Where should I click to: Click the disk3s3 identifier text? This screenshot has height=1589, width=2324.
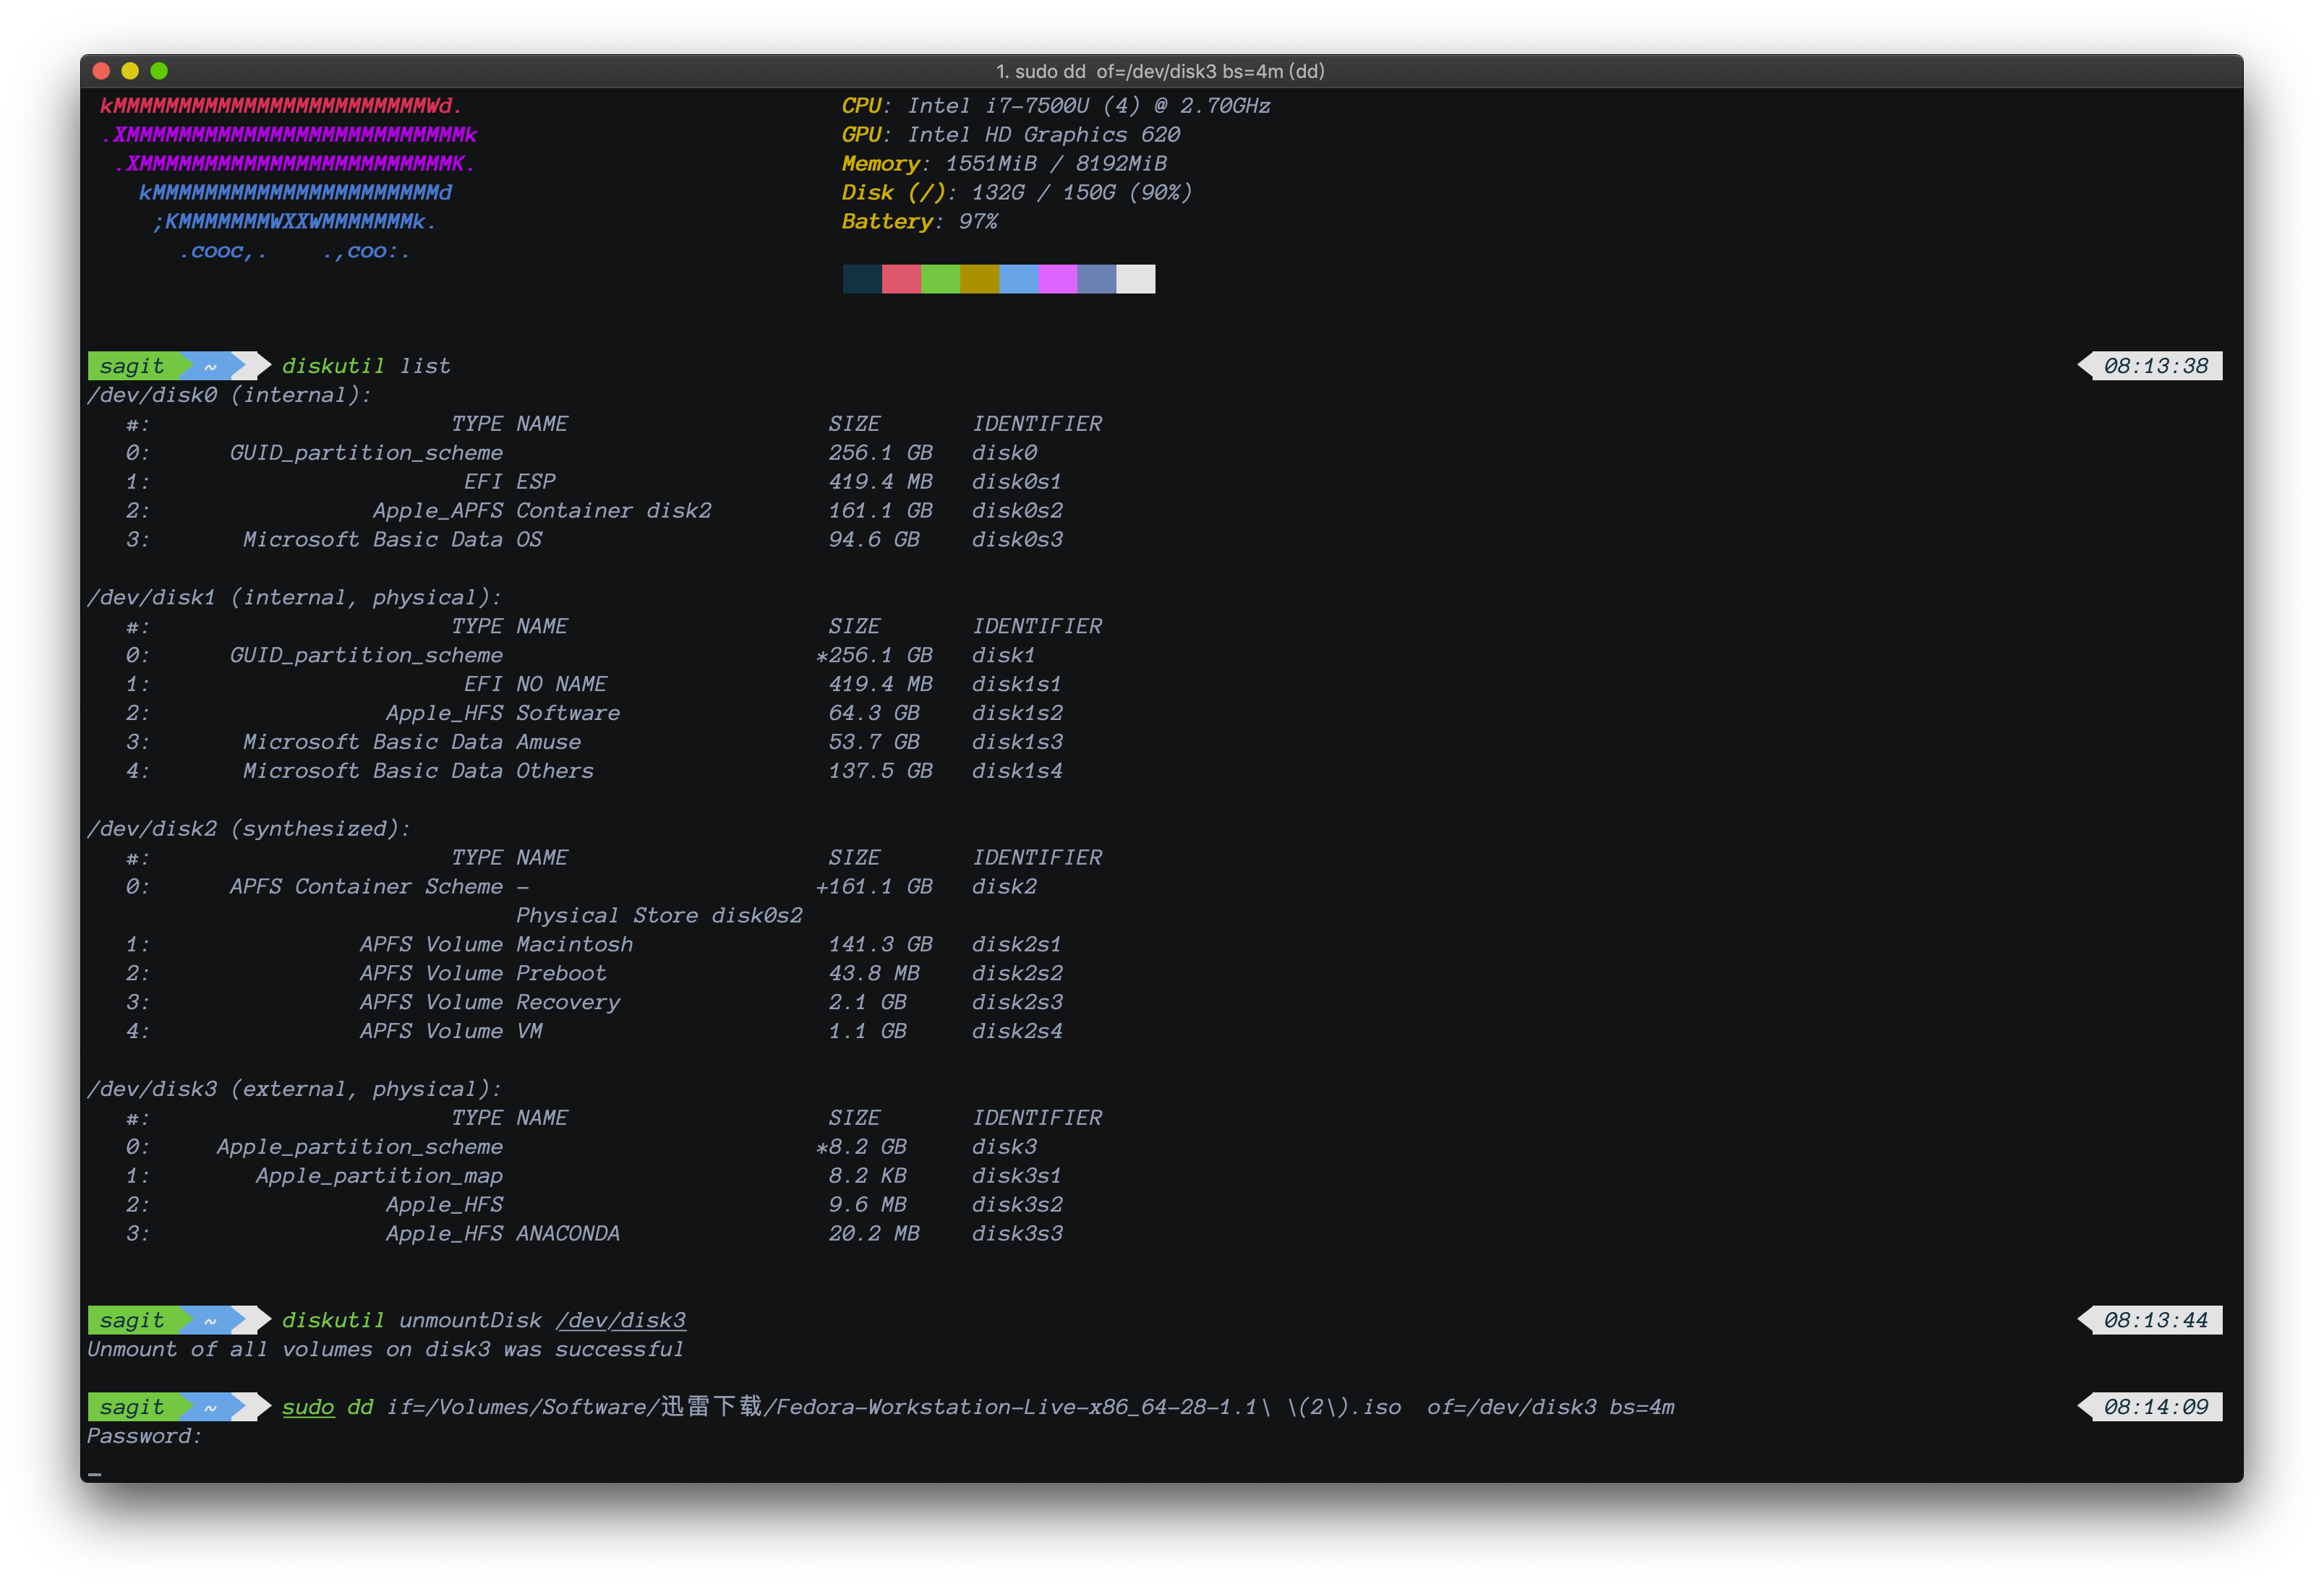(1016, 1233)
